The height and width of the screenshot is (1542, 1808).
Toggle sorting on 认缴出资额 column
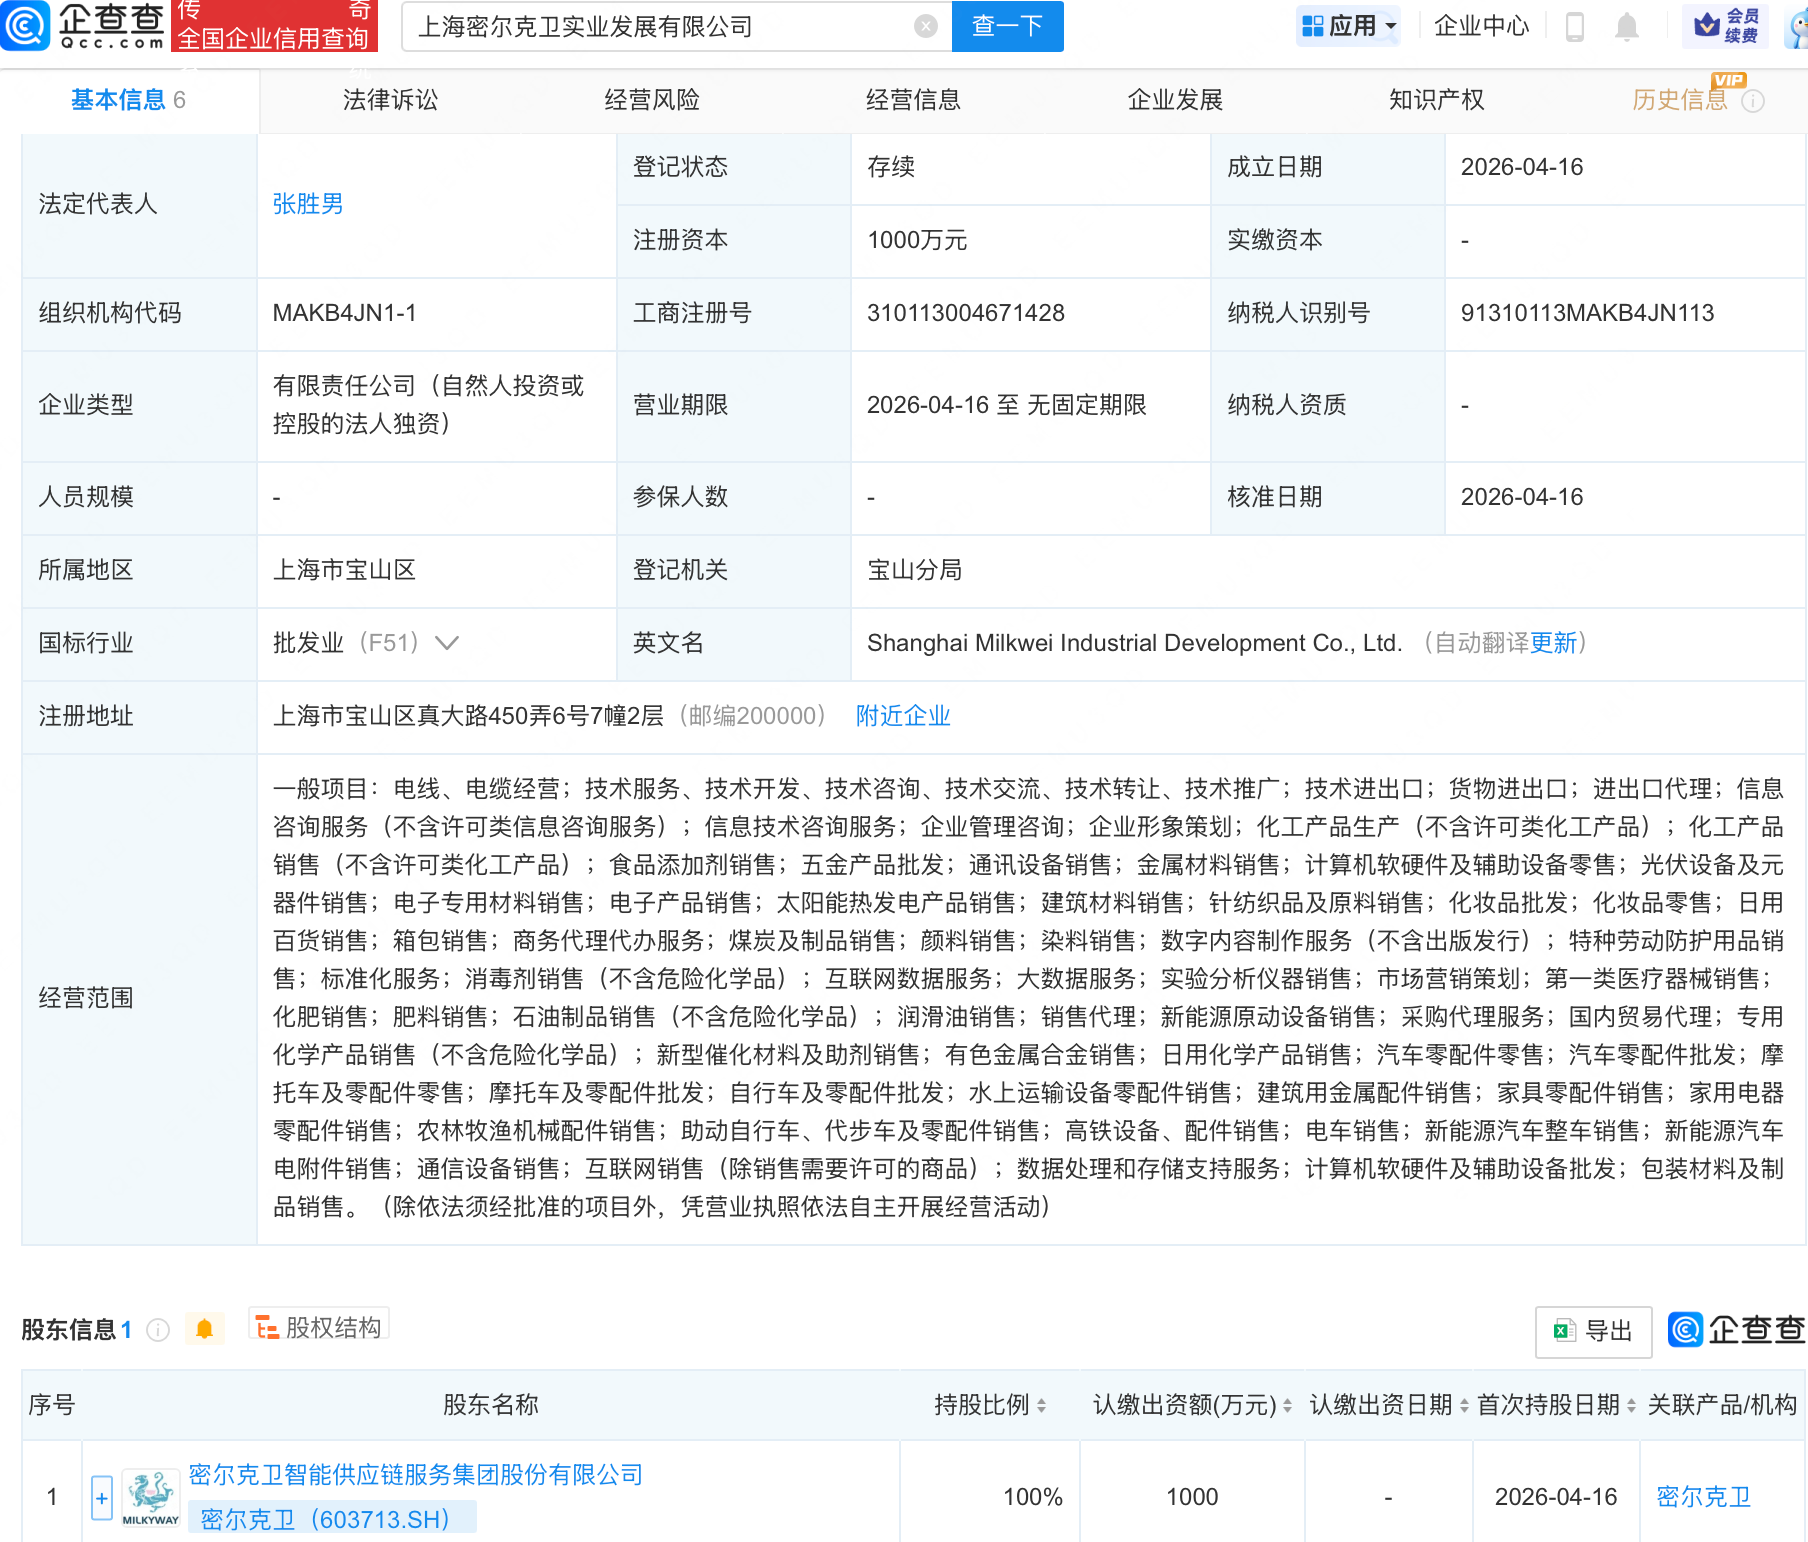tap(1289, 1404)
